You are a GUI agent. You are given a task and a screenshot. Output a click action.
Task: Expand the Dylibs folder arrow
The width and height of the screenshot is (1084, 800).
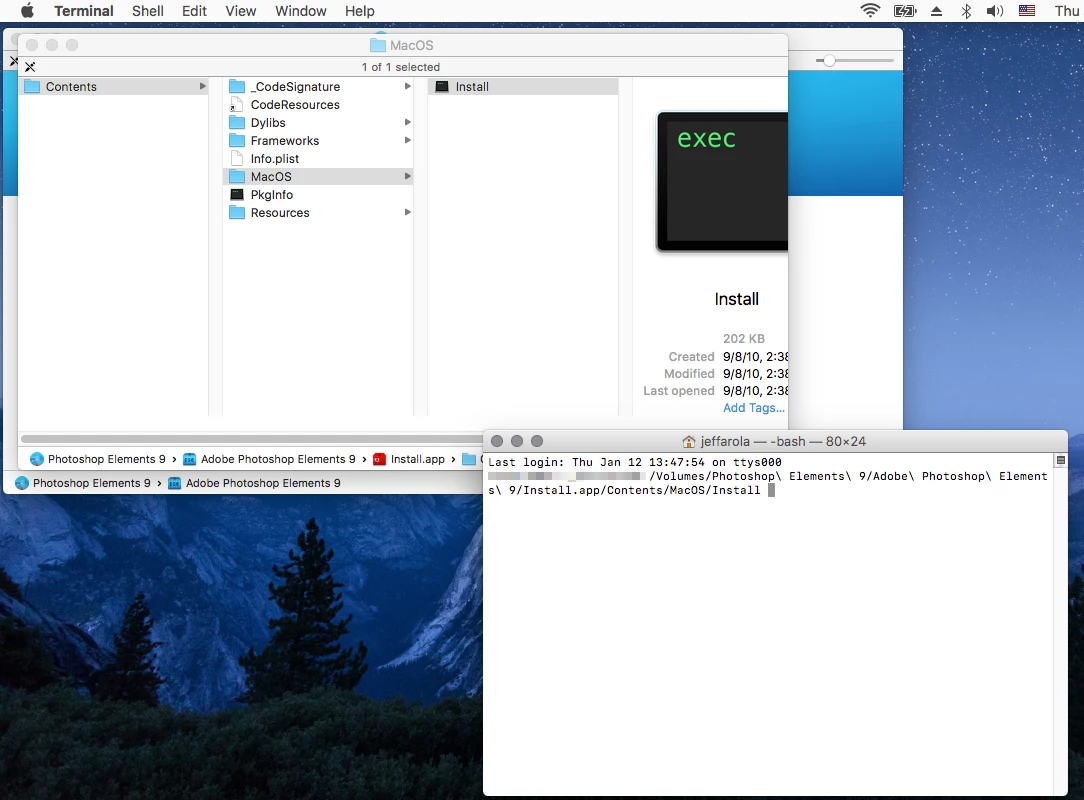point(407,122)
